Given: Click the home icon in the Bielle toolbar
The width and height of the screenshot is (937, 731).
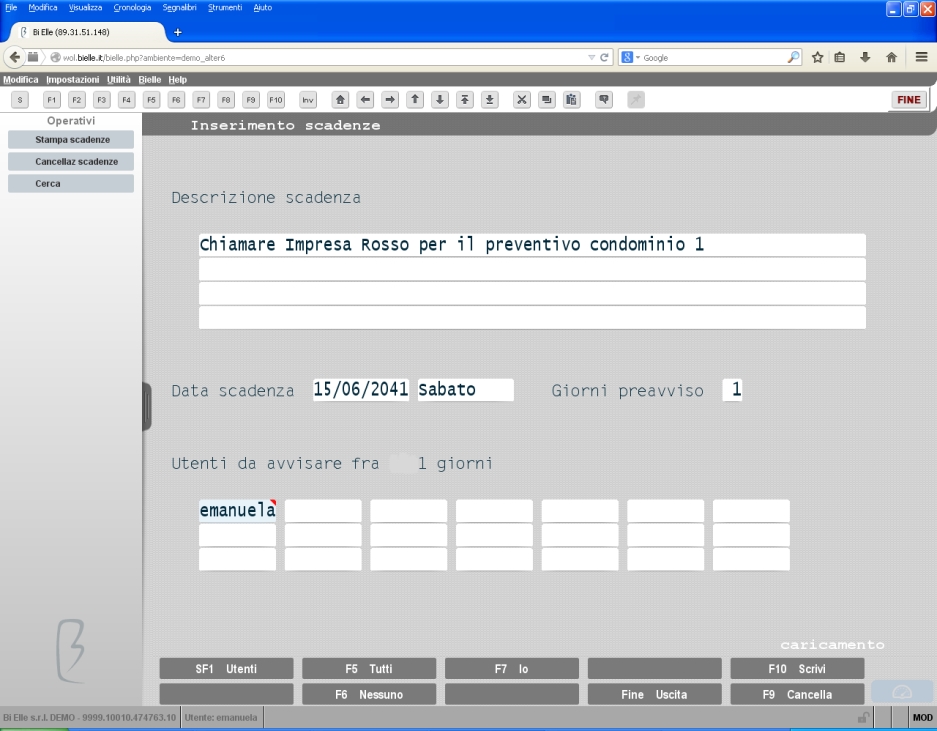Looking at the screenshot, I should click(x=340, y=100).
